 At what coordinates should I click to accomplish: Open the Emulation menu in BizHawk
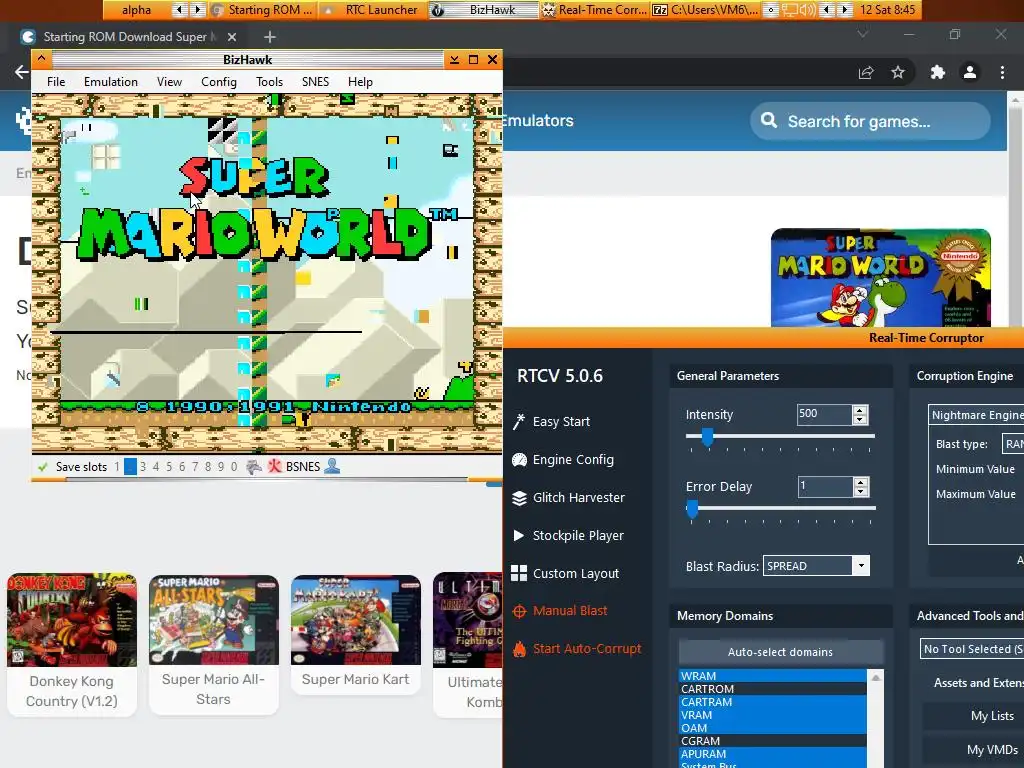(110, 82)
